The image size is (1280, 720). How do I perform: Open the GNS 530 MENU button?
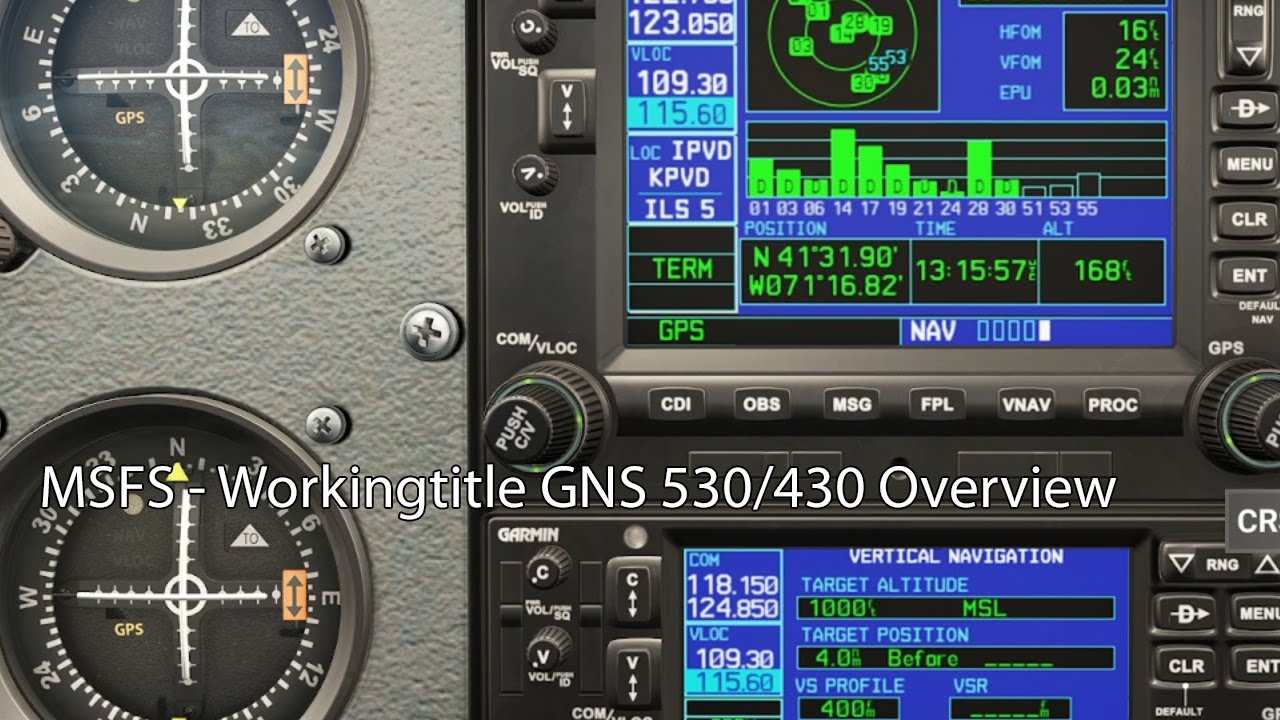pyautogui.click(x=1248, y=163)
